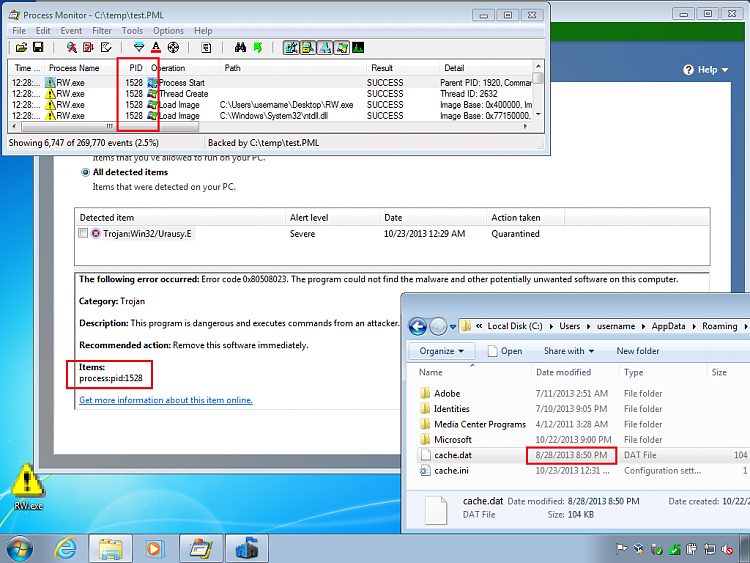
Task: Toggle the Show Registry Activity icon
Action: pos(291,47)
